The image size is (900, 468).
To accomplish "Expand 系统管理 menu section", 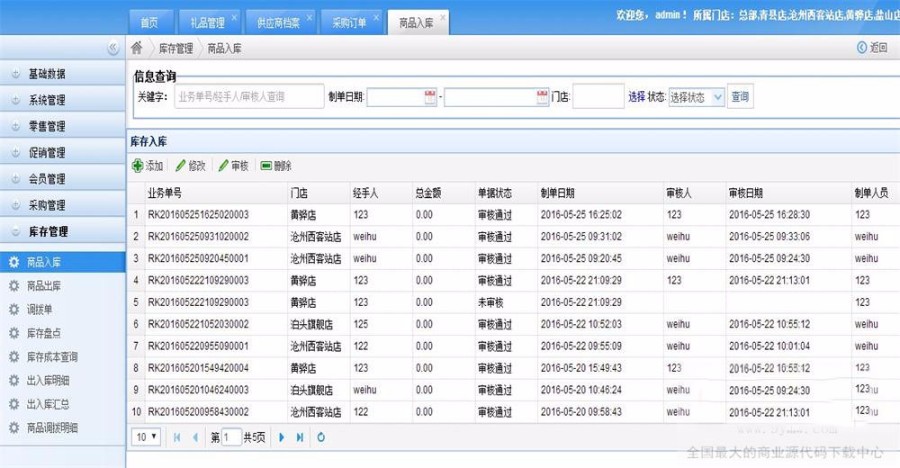I will 63,100.
